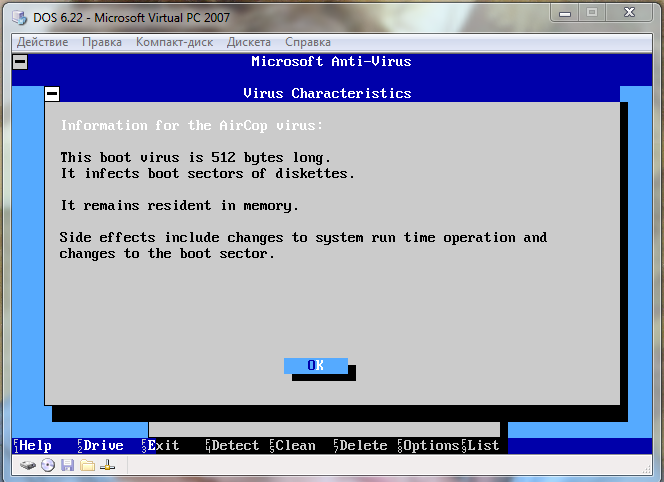Click the 'This boot virus is 512 bytes long.' line
The image size is (664, 482).
[195, 158]
